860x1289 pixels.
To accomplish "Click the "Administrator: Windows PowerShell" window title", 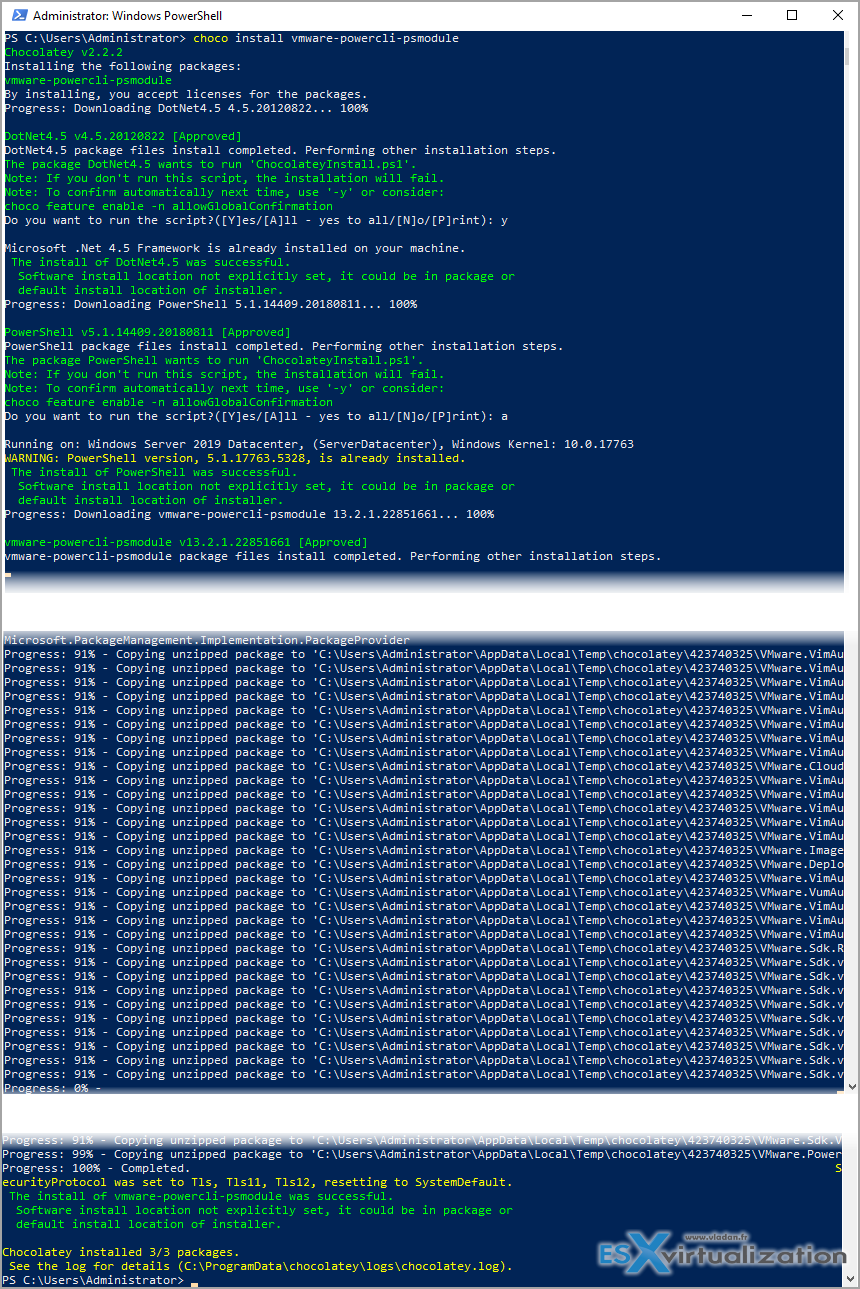I will click(128, 16).
